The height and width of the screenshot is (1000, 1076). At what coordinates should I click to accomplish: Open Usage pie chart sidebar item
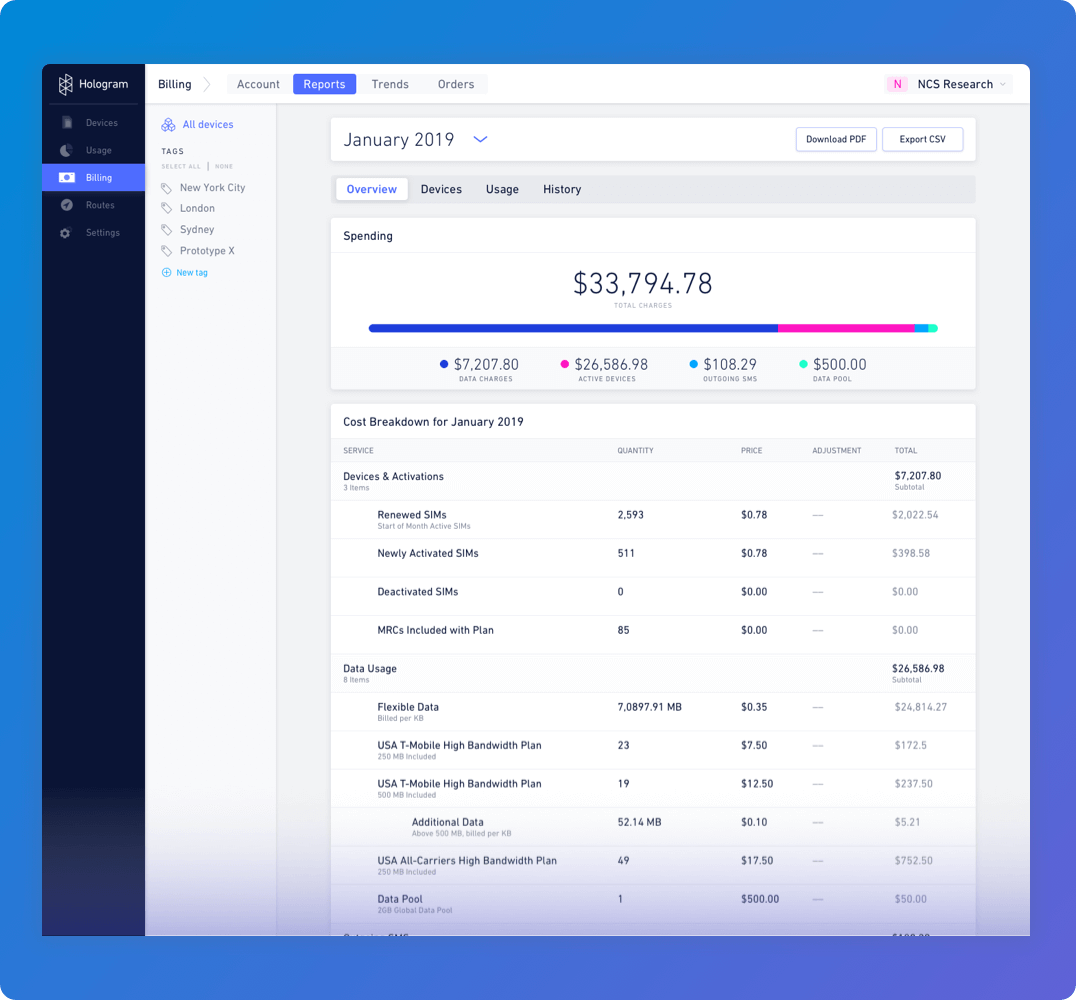93,150
